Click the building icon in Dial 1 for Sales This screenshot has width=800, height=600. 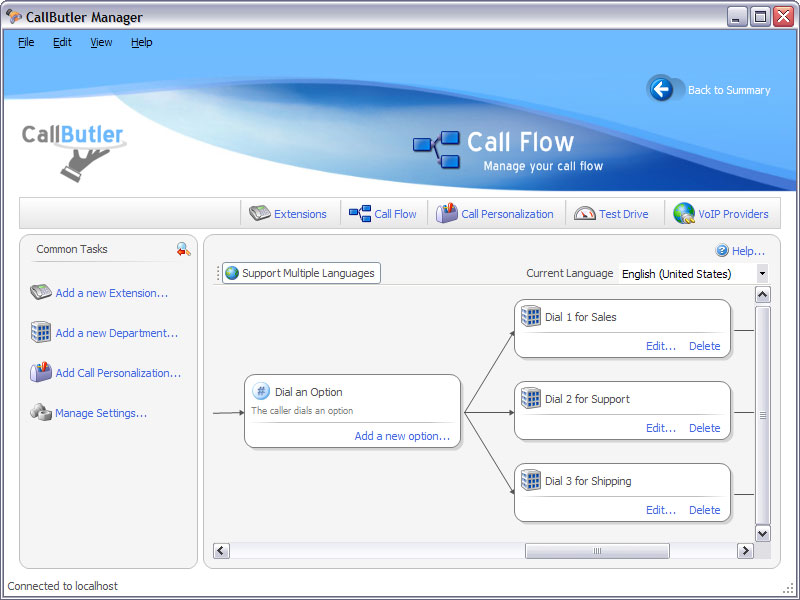pos(531,316)
